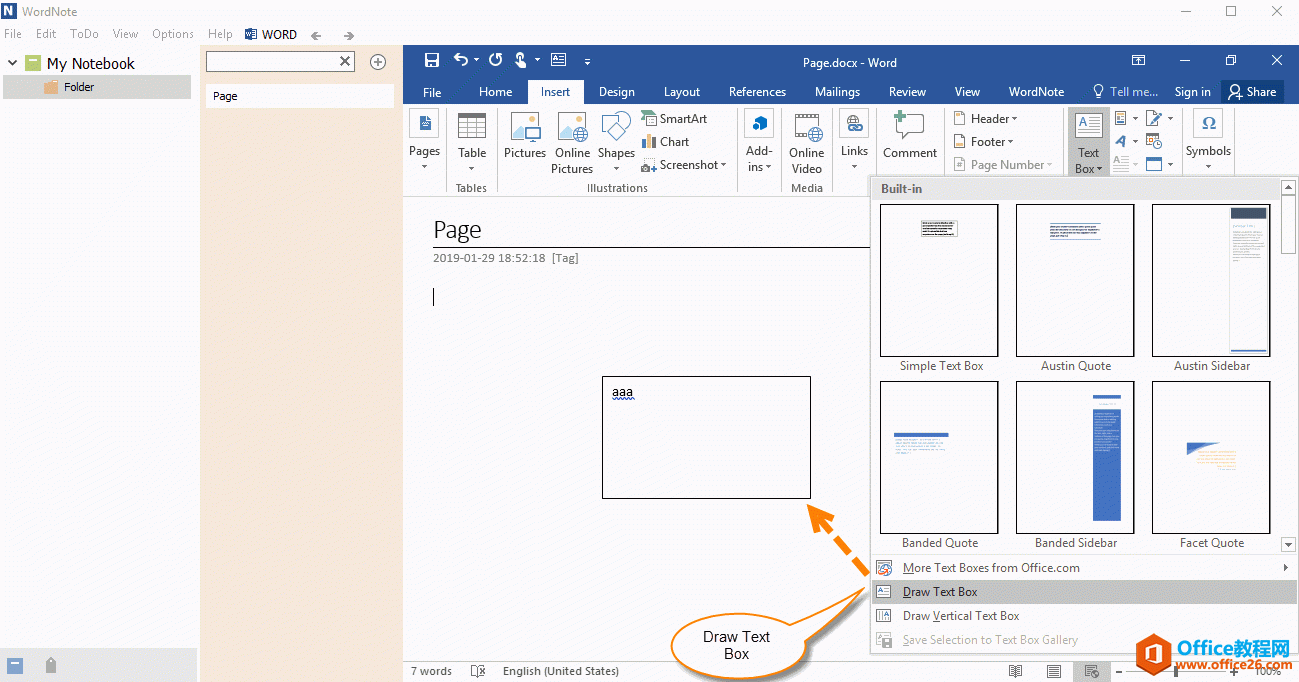
Task: Click the Share button
Action: coord(1252,92)
